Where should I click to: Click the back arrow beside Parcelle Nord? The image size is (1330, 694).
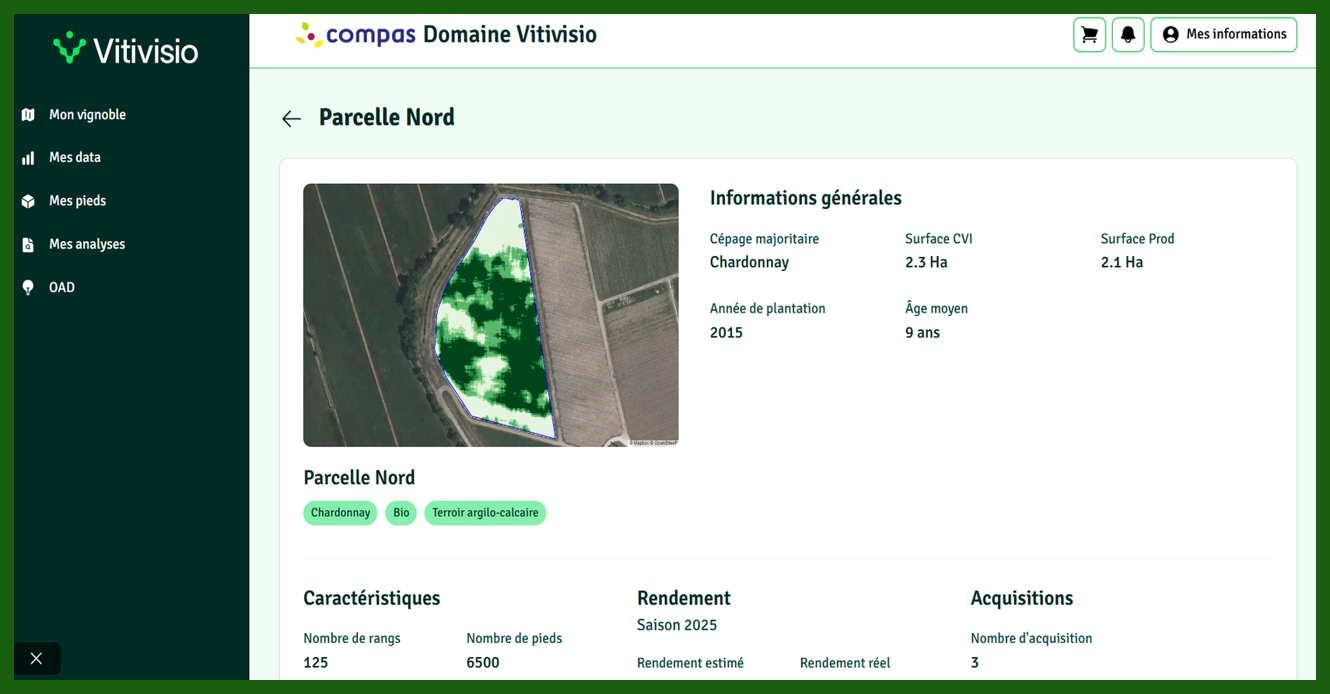pos(291,119)
